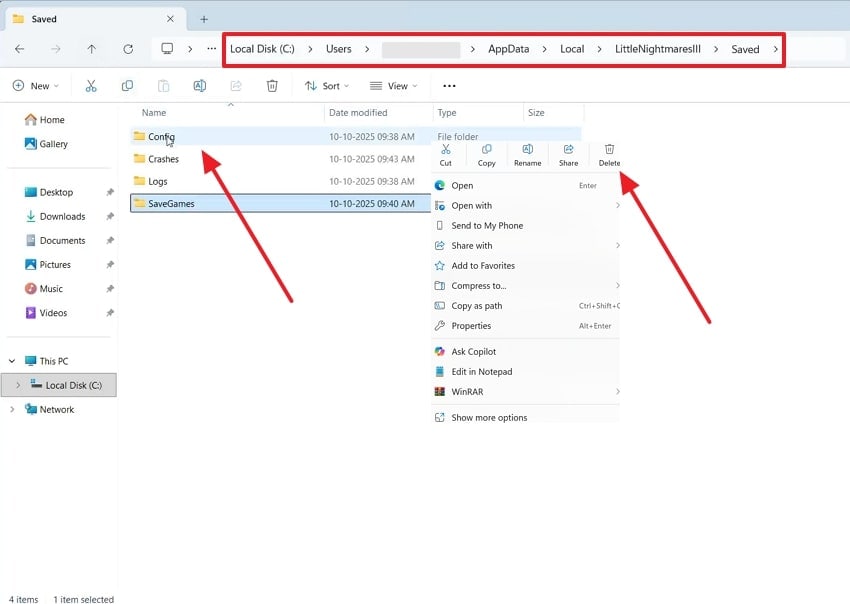Viewport: 850px width, 604px height.
Task: Sort by Date modified column header
Action: (x=358, y=113)
